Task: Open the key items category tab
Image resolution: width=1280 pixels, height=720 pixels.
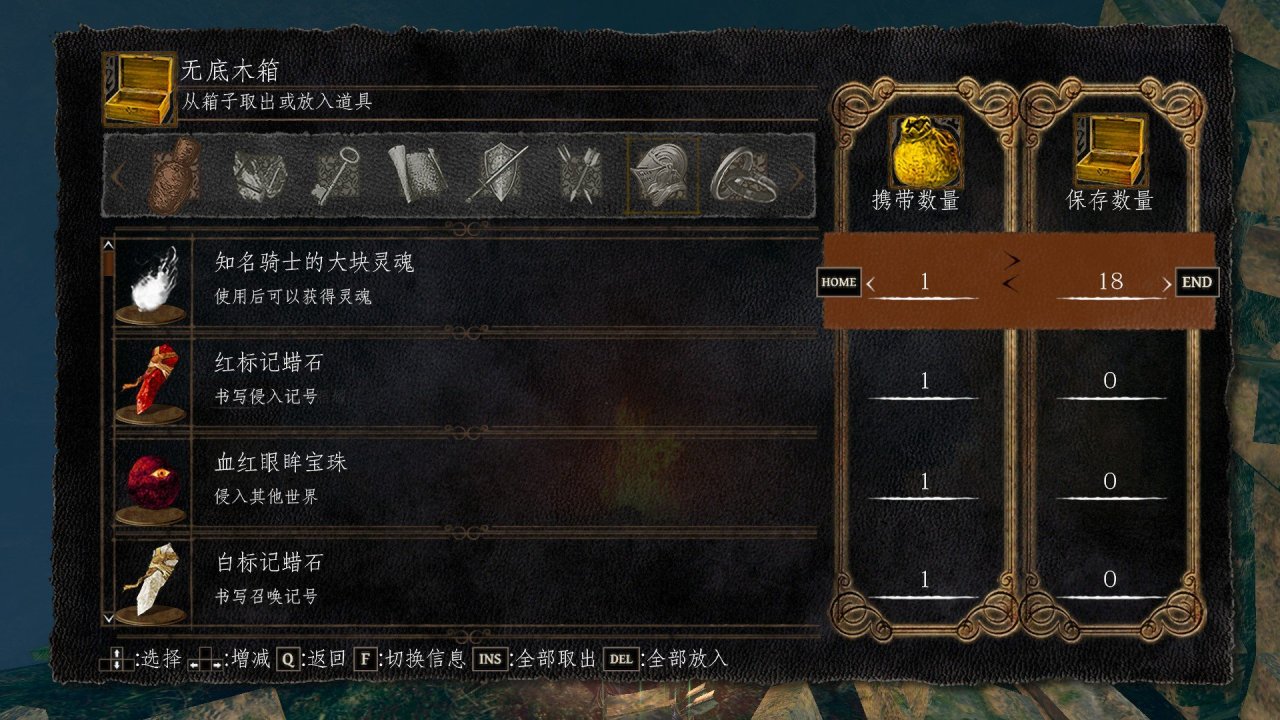Action: coord(336,176)
